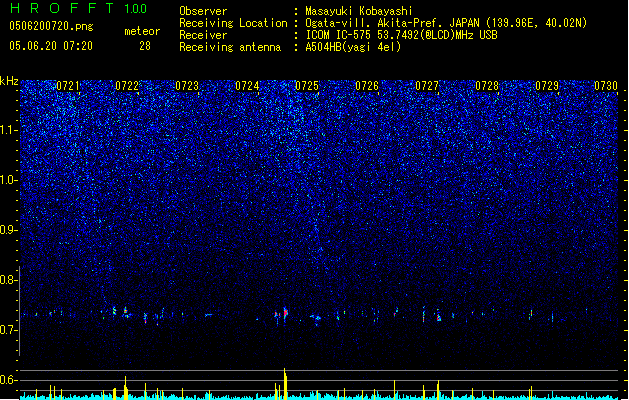Click the kHz axis unit label
Viewport: 629px width, 400px height.
point(9,81)
